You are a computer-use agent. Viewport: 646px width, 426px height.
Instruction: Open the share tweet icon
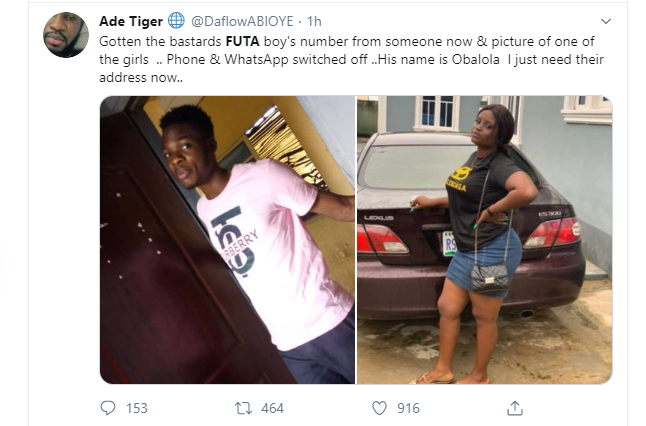pyautogui.click(x=515, y=408)
